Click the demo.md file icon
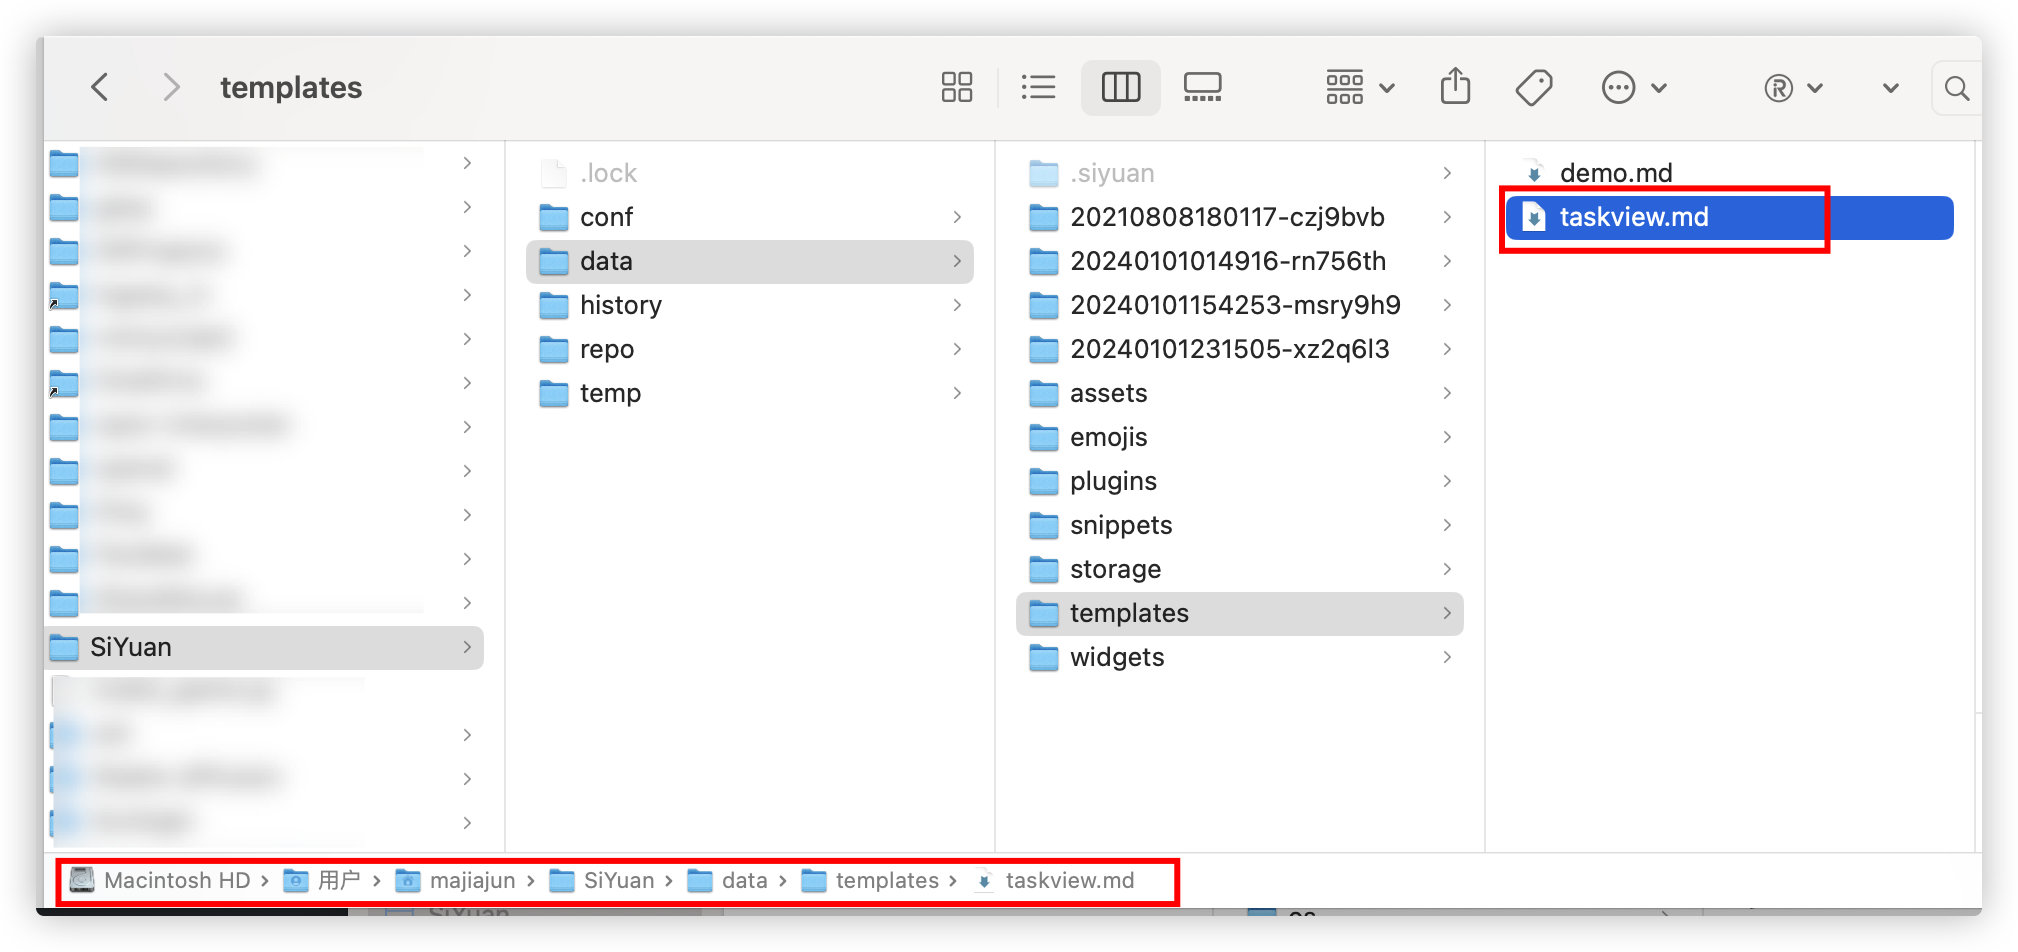 [1533, 174]
